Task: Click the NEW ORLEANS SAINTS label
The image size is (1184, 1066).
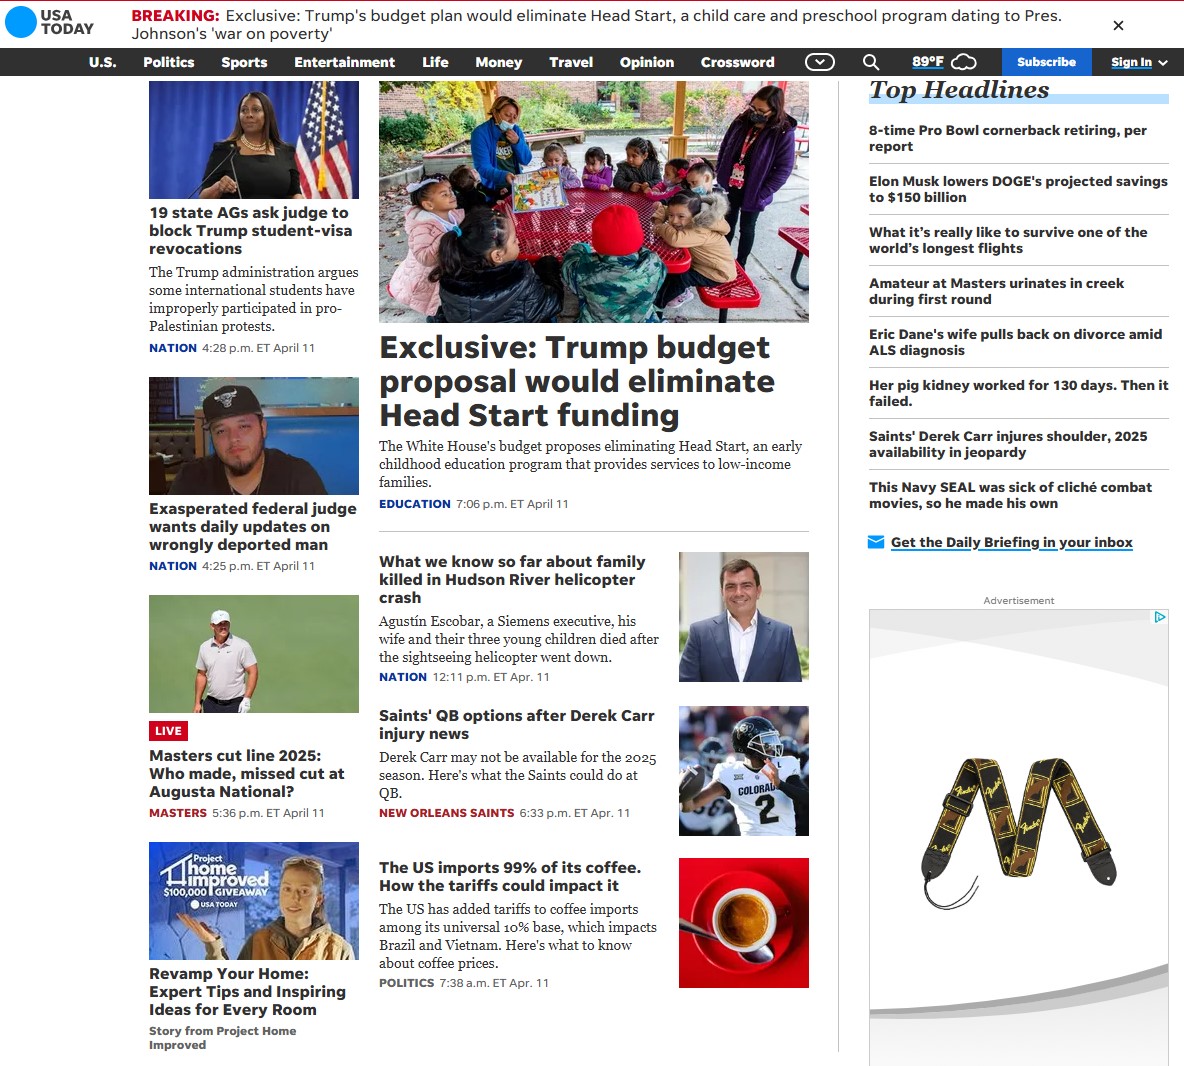Action: 446,813
